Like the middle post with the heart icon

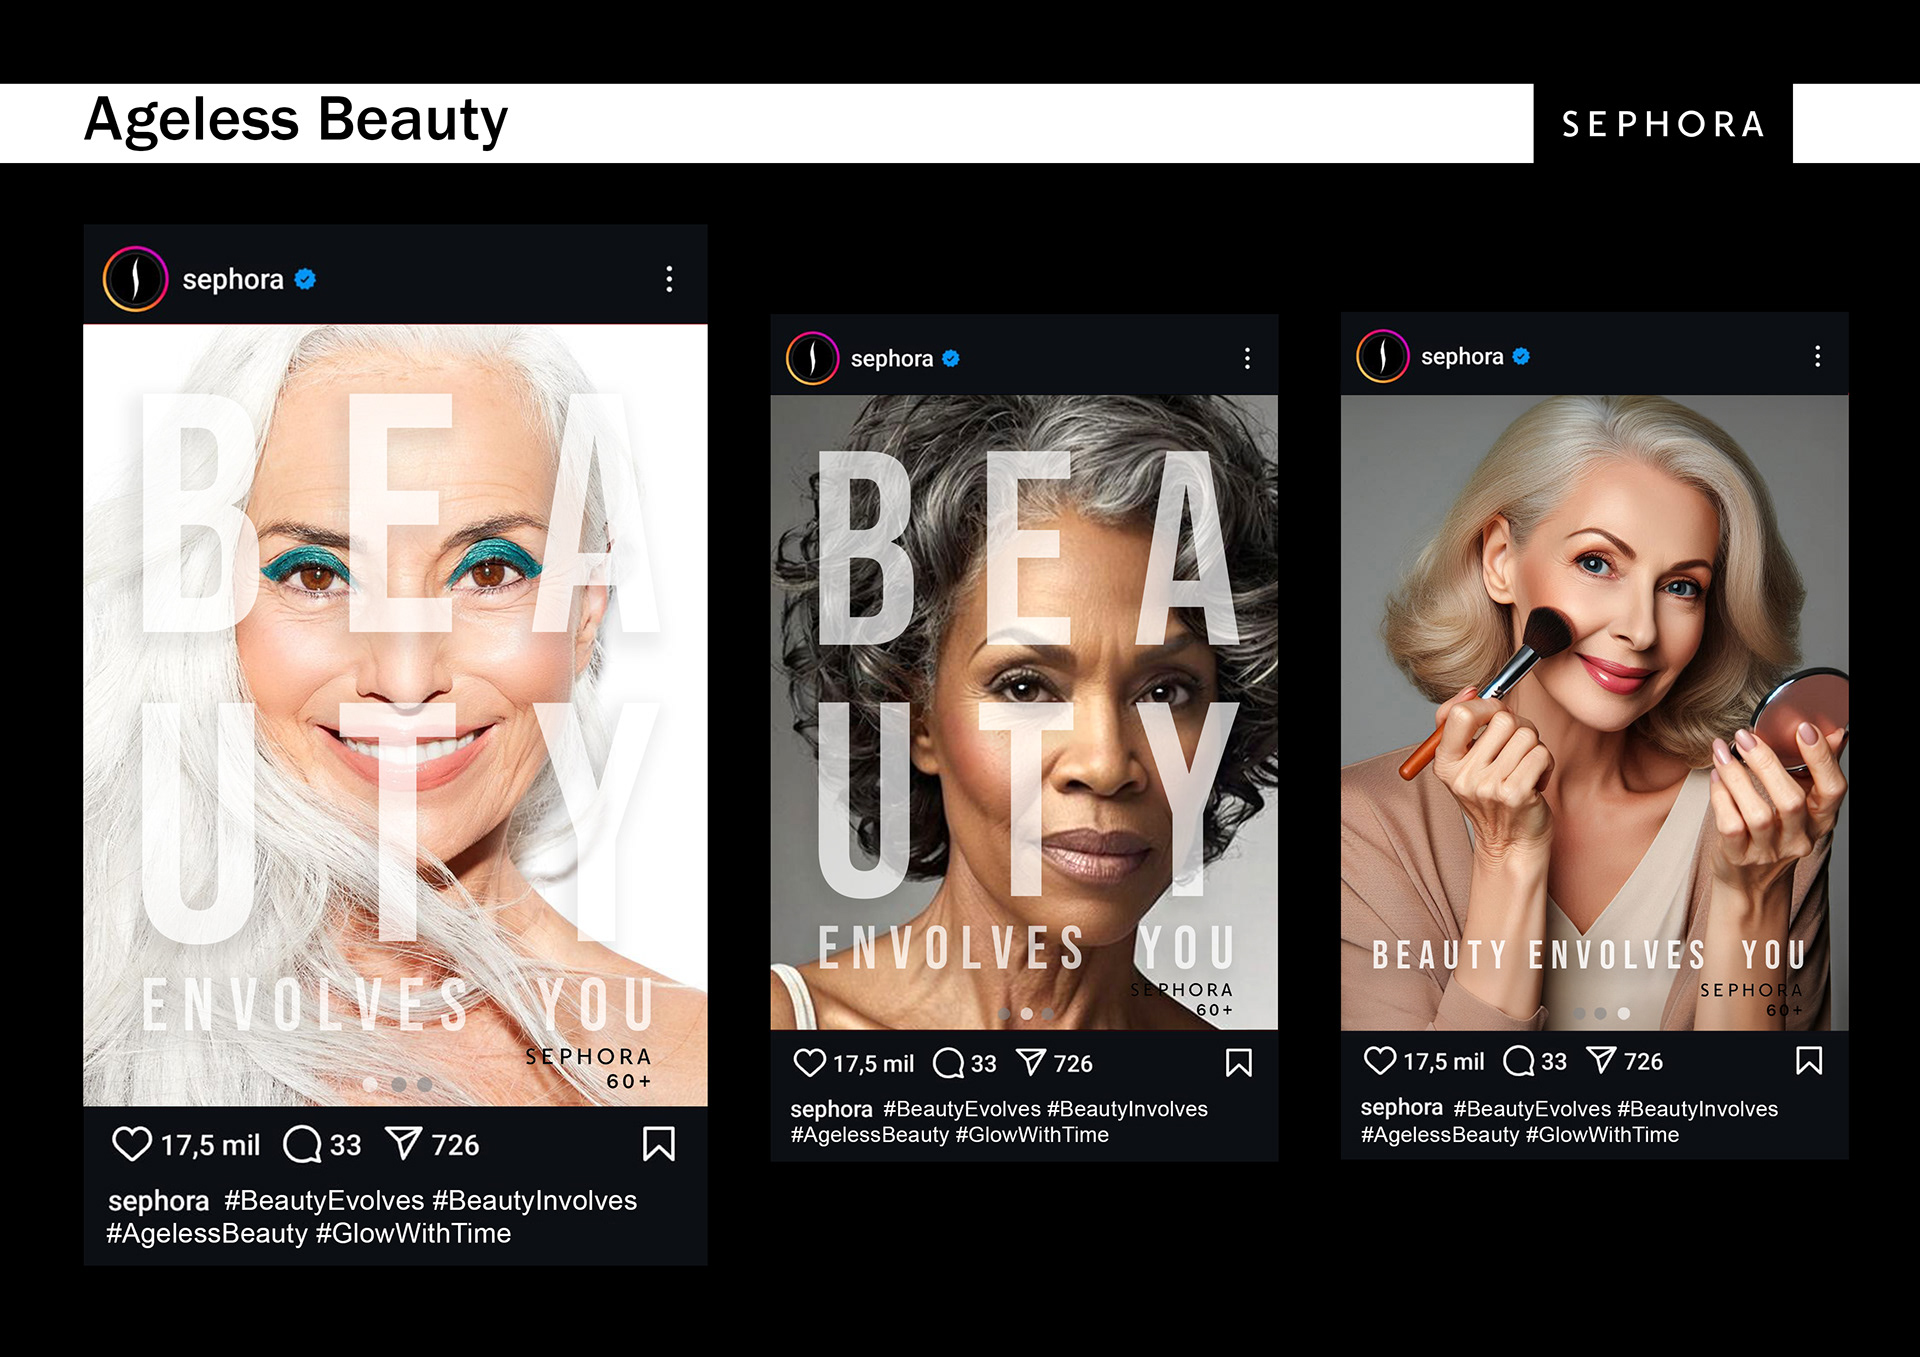pos(809,1062)
